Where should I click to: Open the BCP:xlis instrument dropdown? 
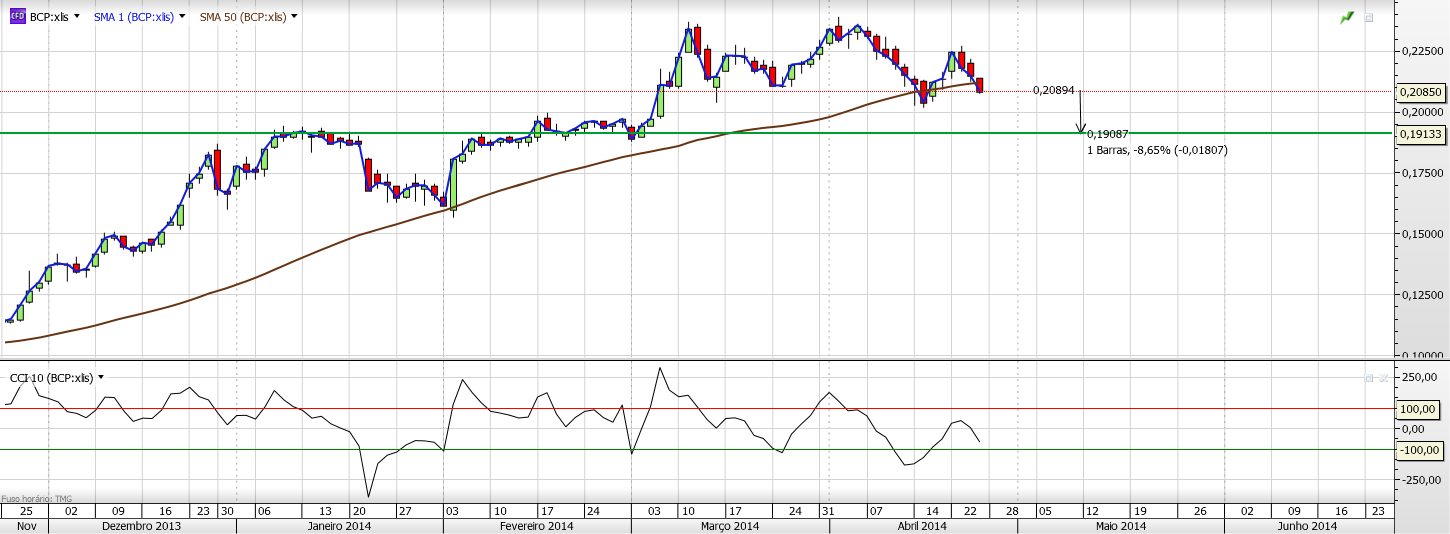point(76,17)
